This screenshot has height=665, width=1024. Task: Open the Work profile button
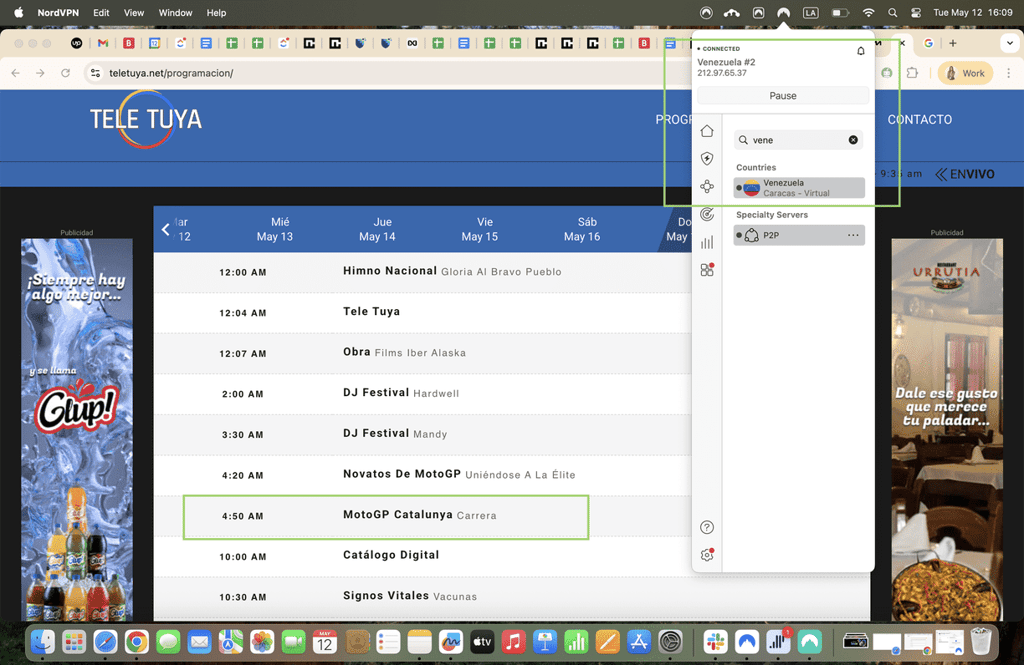coord(965,73)
